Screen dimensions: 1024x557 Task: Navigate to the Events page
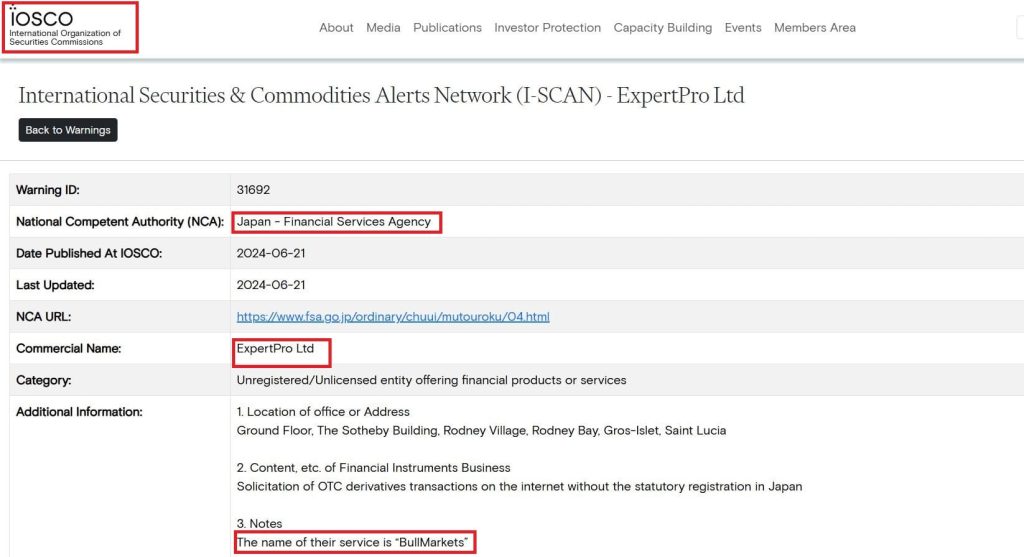pos(742,28)
